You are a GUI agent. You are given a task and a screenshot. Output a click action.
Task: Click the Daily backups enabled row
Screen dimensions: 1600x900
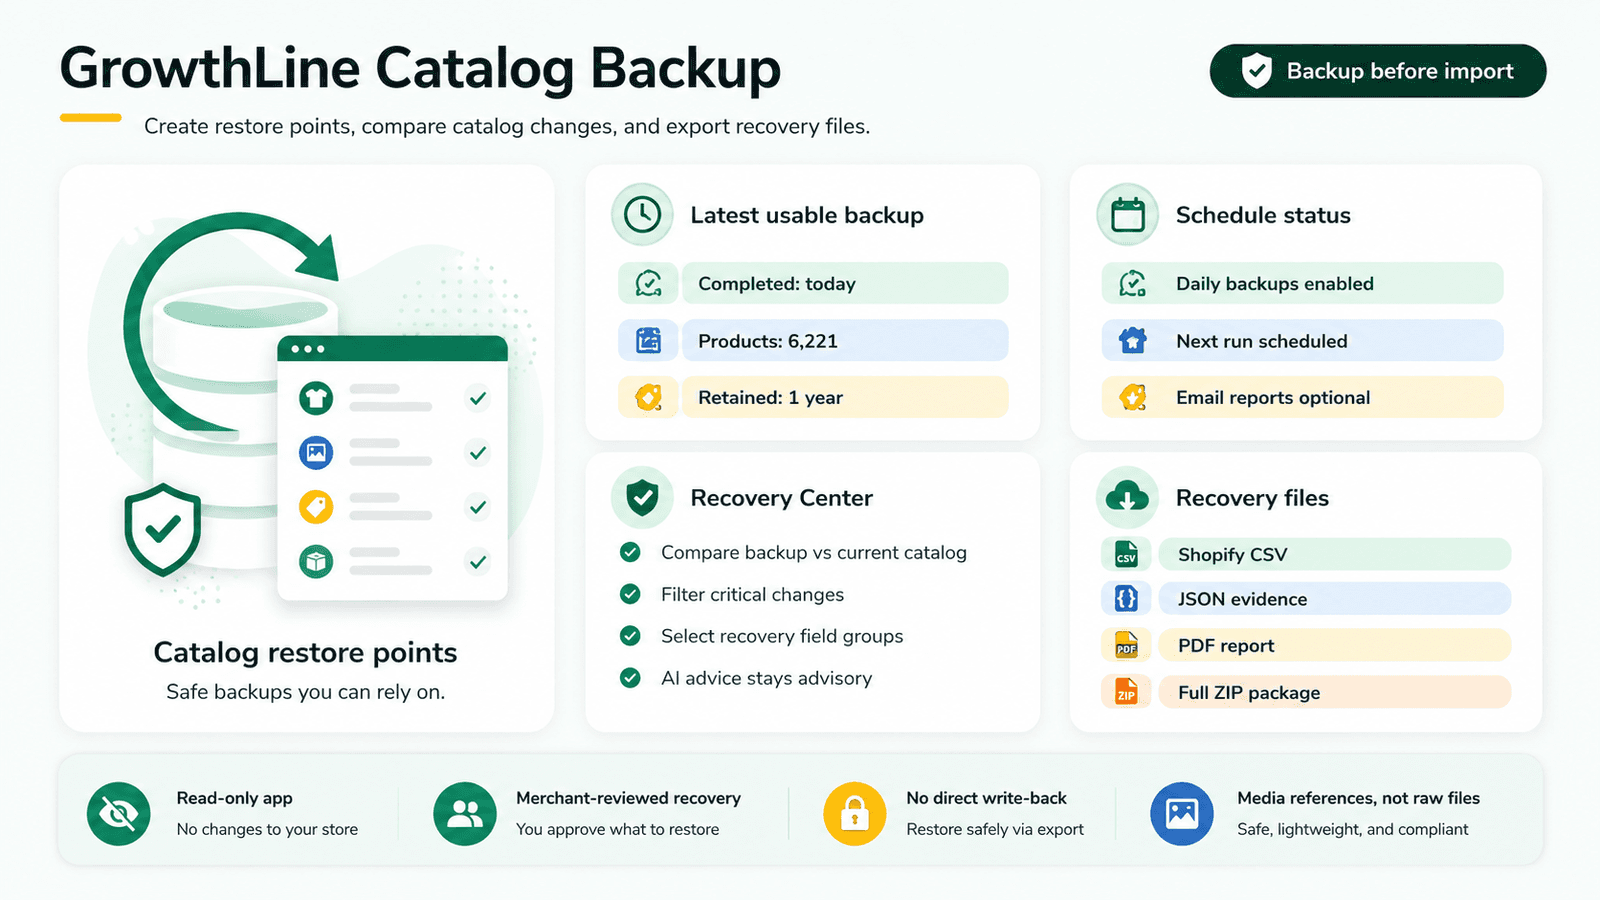pyautogui.click(x=1302, y=284)
